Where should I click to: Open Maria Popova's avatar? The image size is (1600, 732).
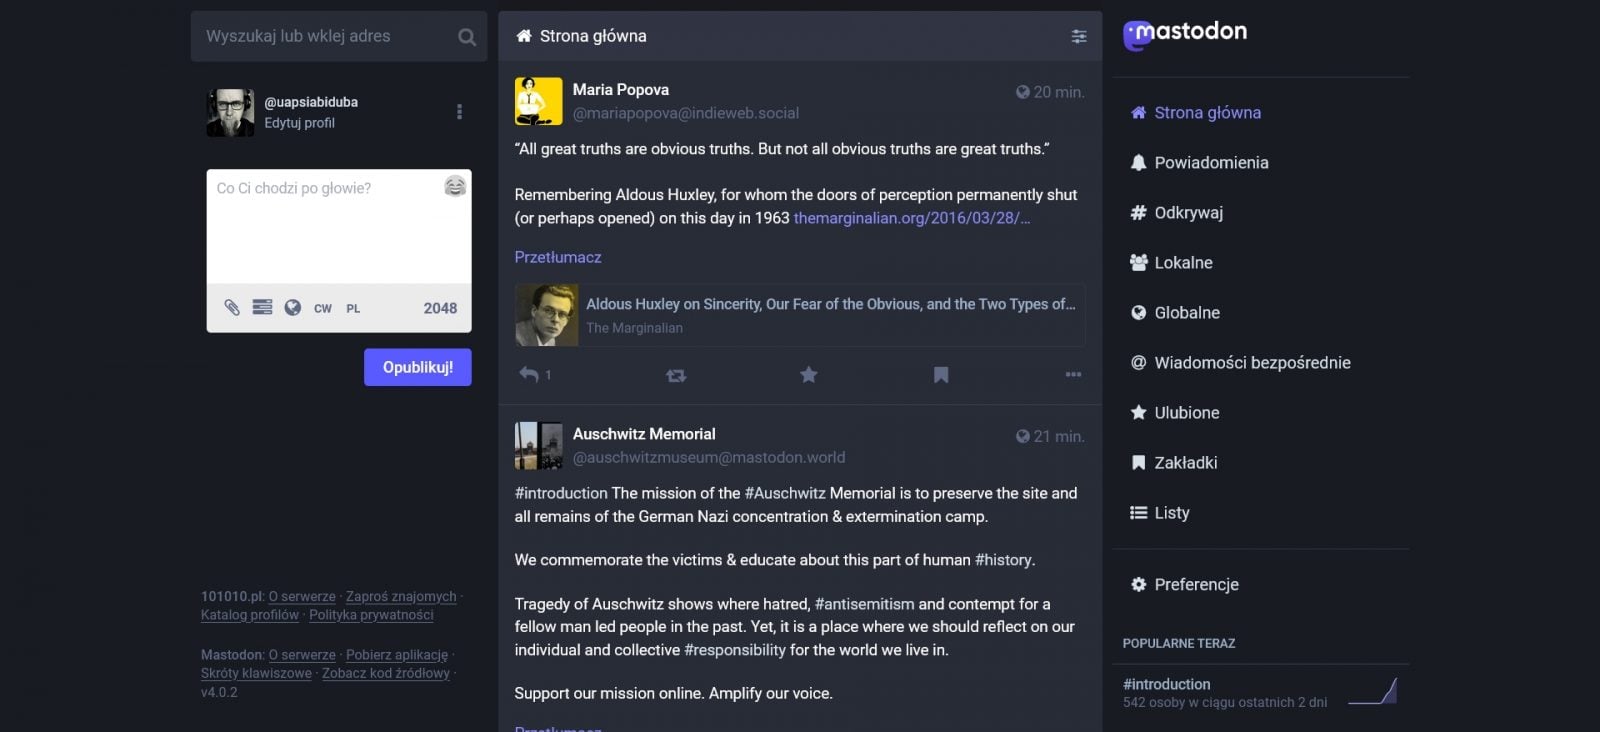pos(538,101)
